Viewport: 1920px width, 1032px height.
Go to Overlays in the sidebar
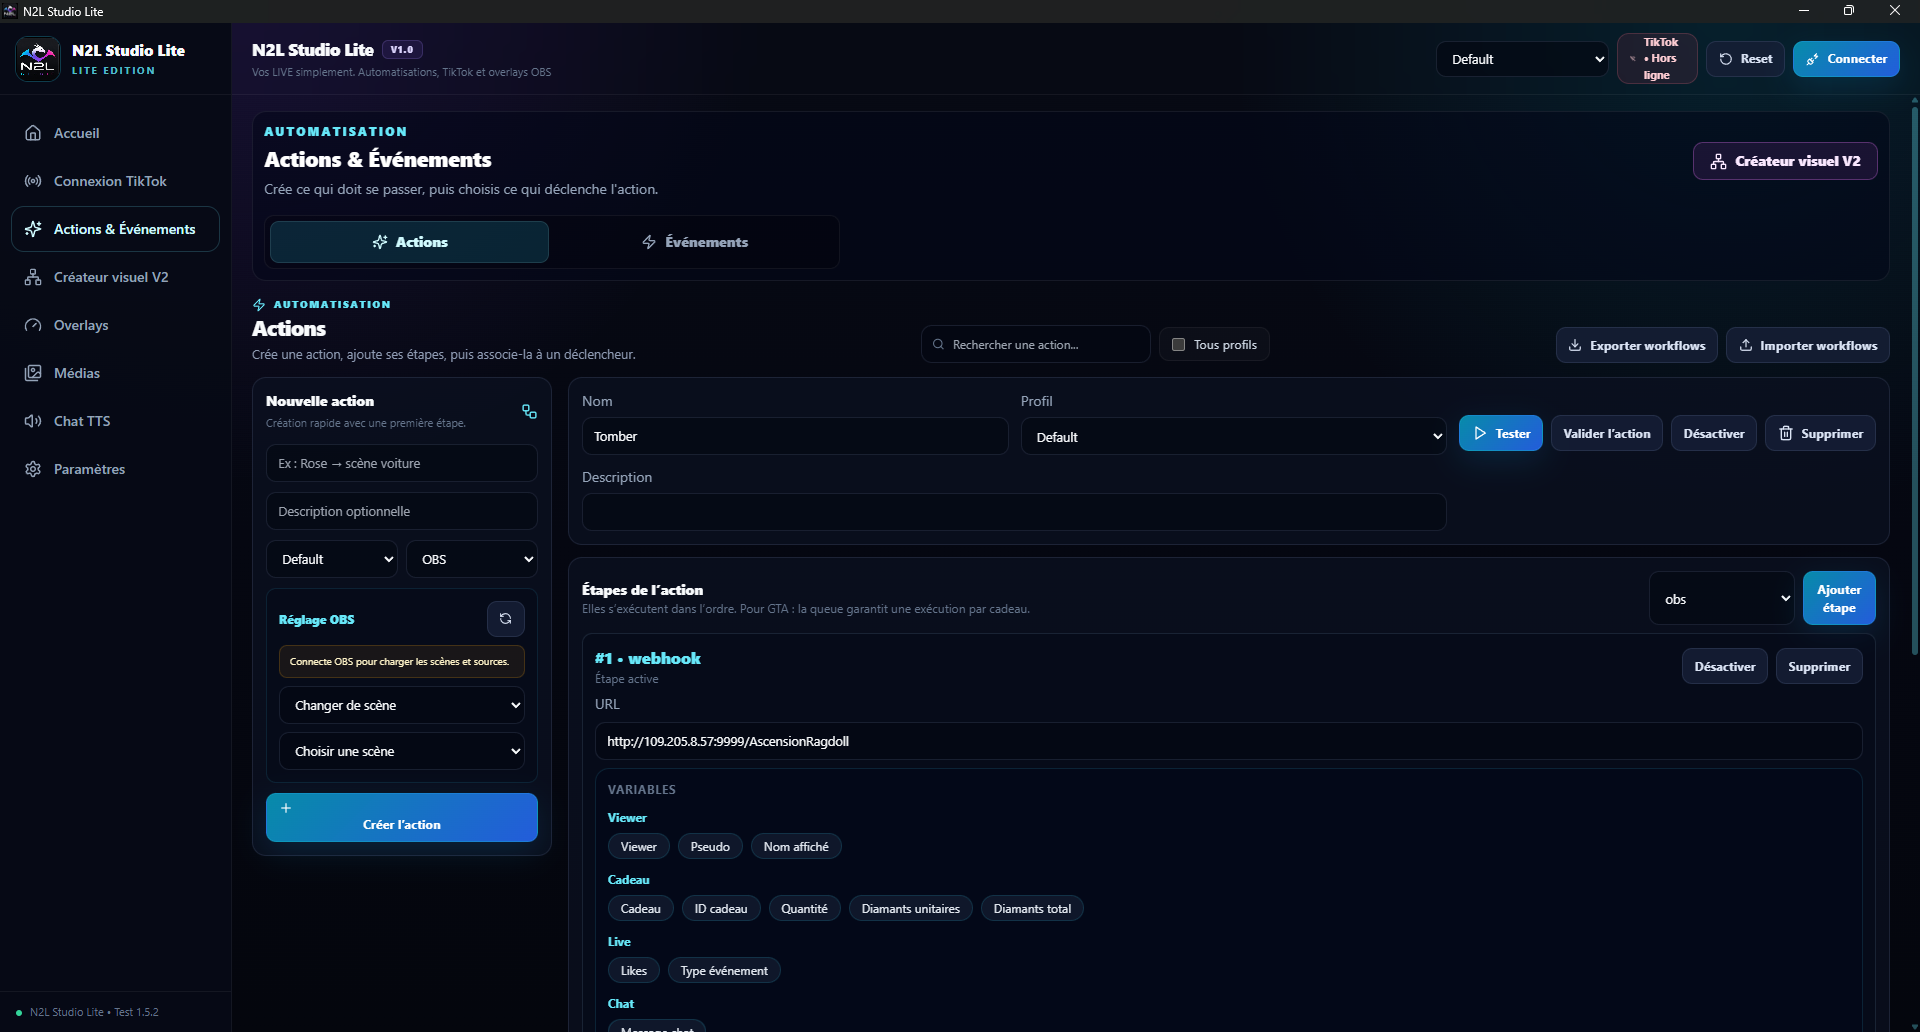point(115,325)
